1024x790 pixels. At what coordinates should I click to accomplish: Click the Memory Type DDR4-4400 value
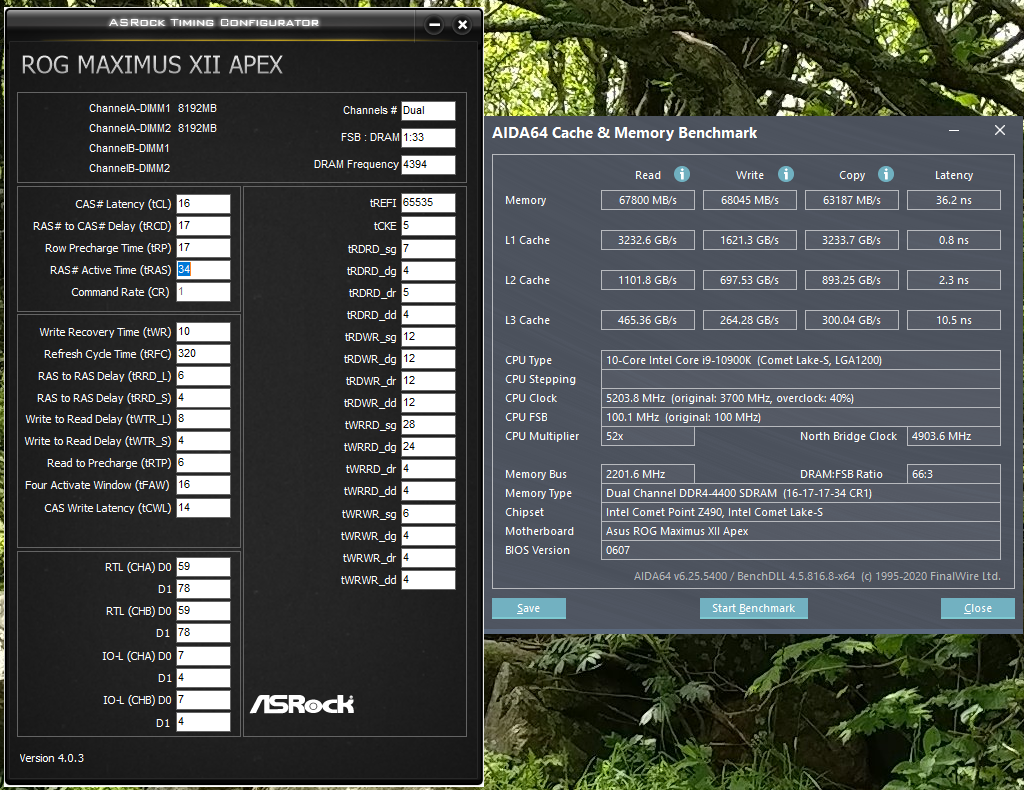[x=801, y=493]
